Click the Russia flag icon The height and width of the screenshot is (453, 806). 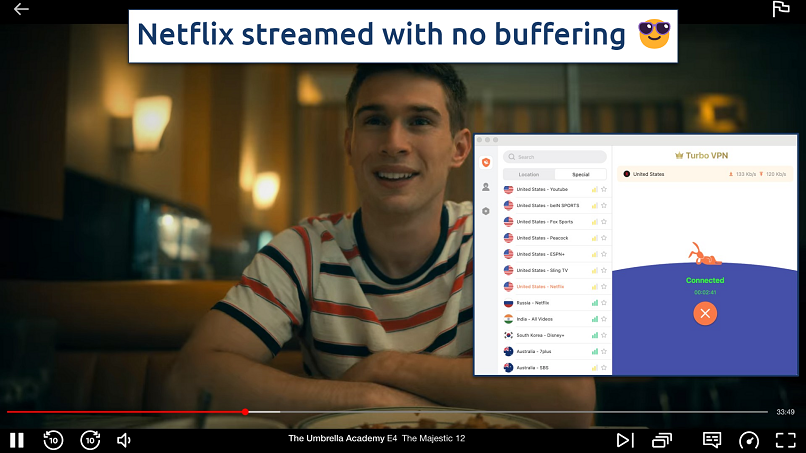[508, 303]
